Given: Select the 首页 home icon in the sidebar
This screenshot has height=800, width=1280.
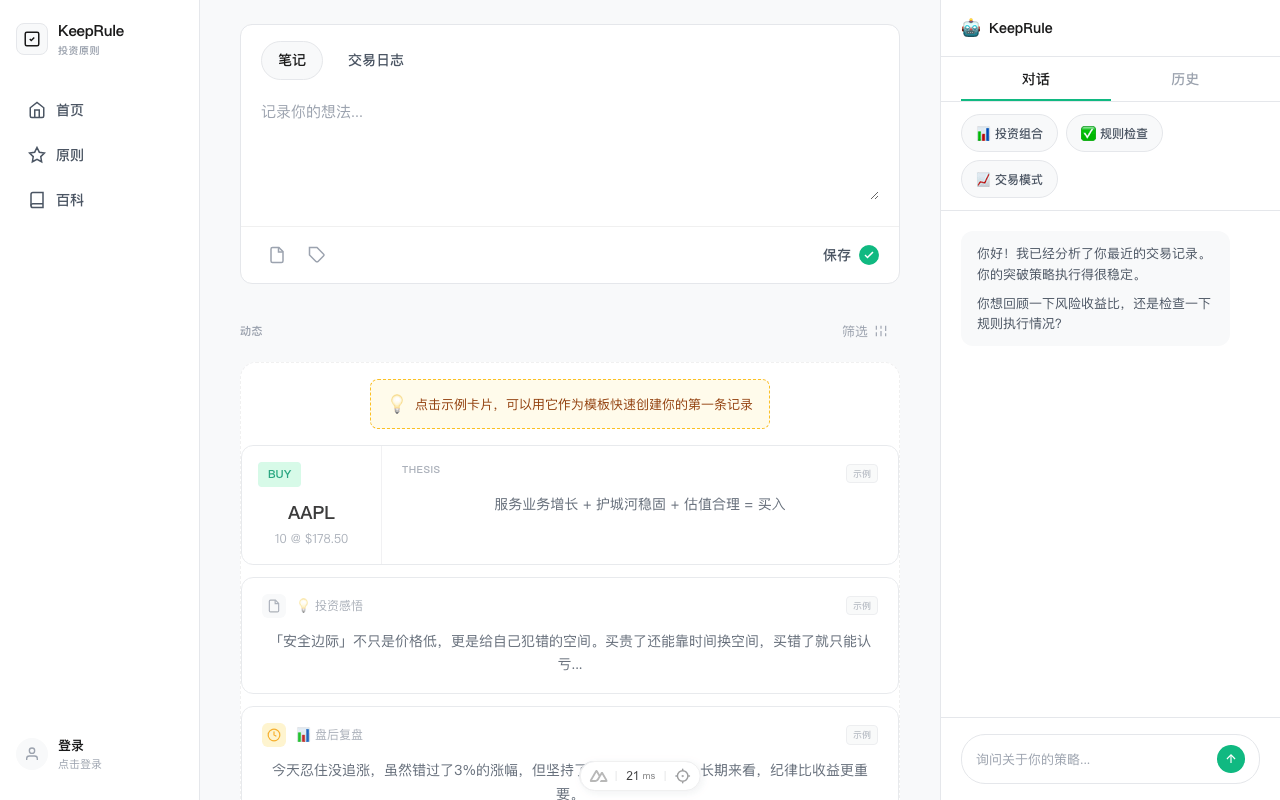Looking at the screenshot, I should point(37,110).
